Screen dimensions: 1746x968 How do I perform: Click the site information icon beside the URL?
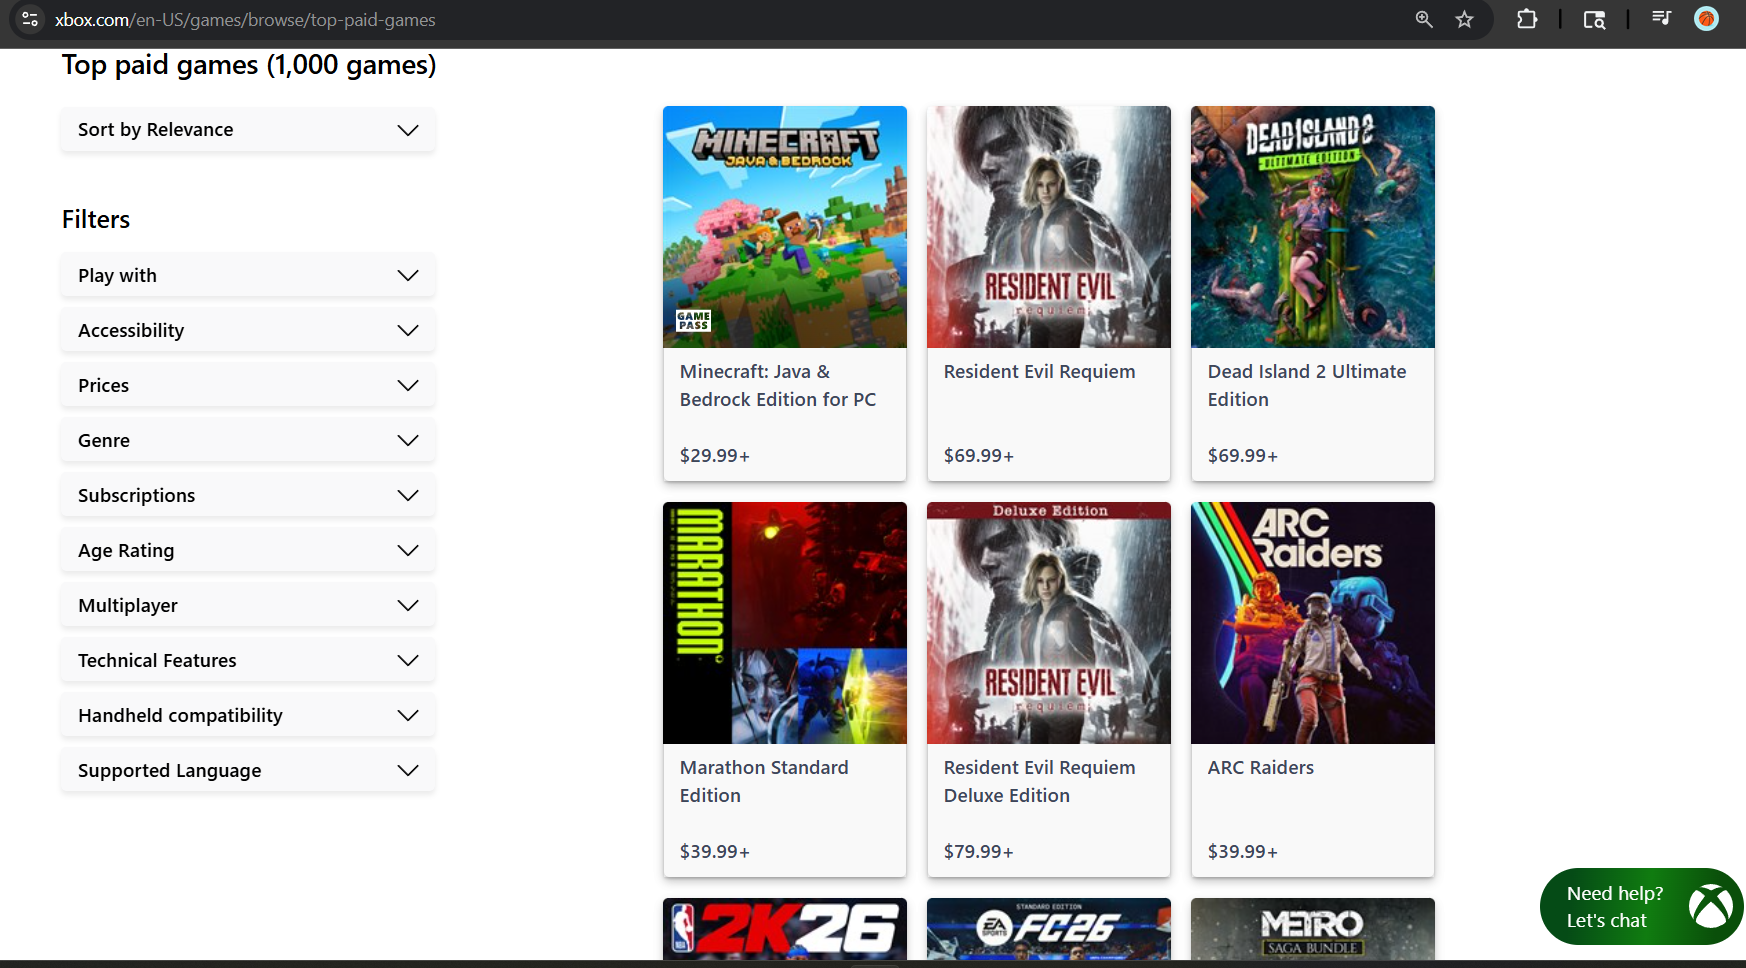tap(30, 19)
